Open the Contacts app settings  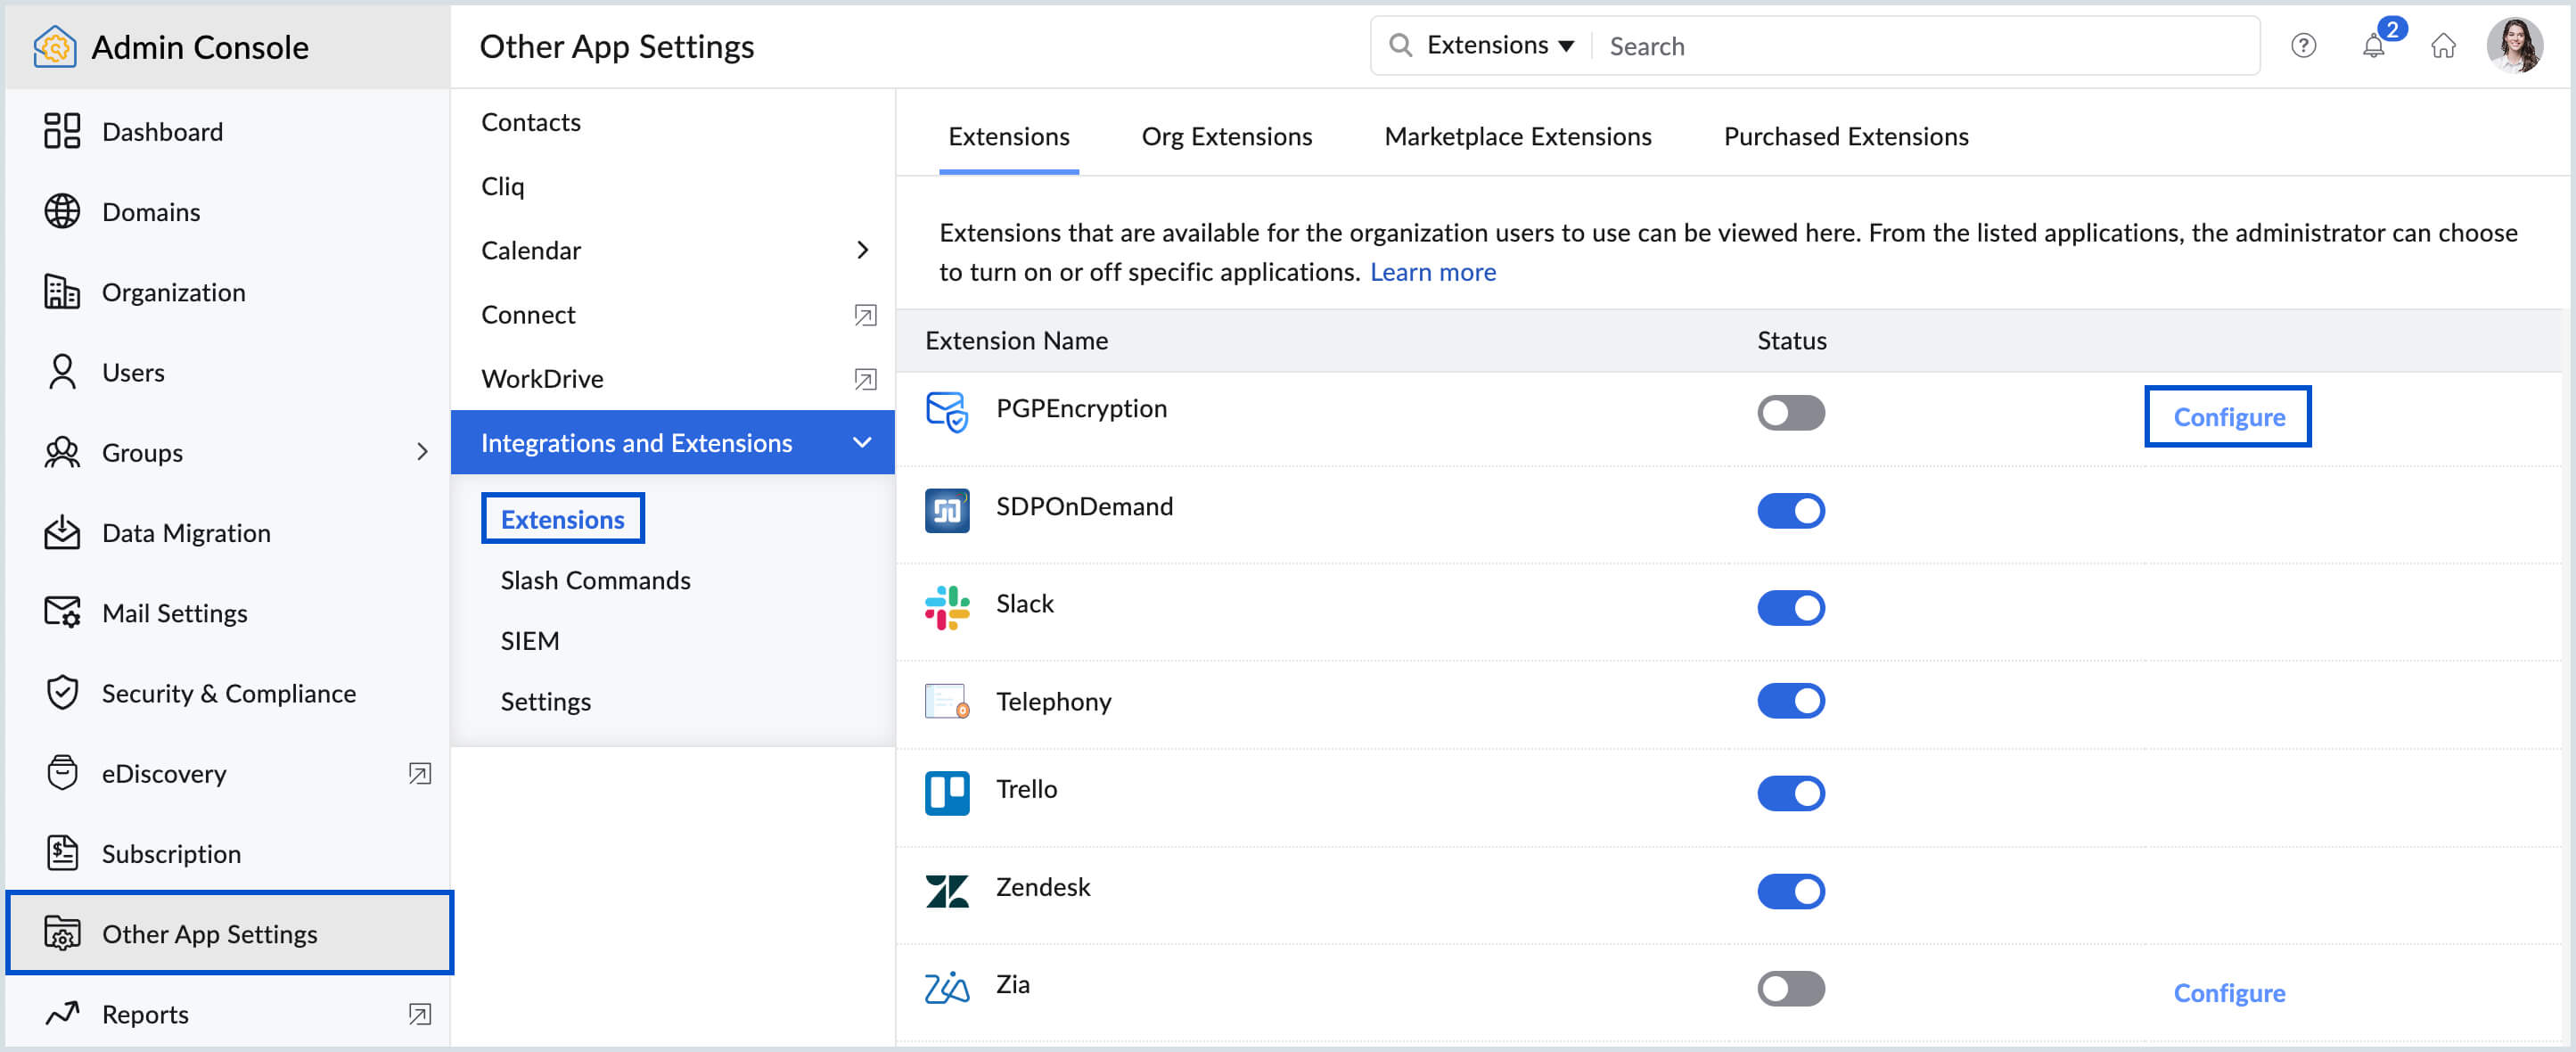530,121
